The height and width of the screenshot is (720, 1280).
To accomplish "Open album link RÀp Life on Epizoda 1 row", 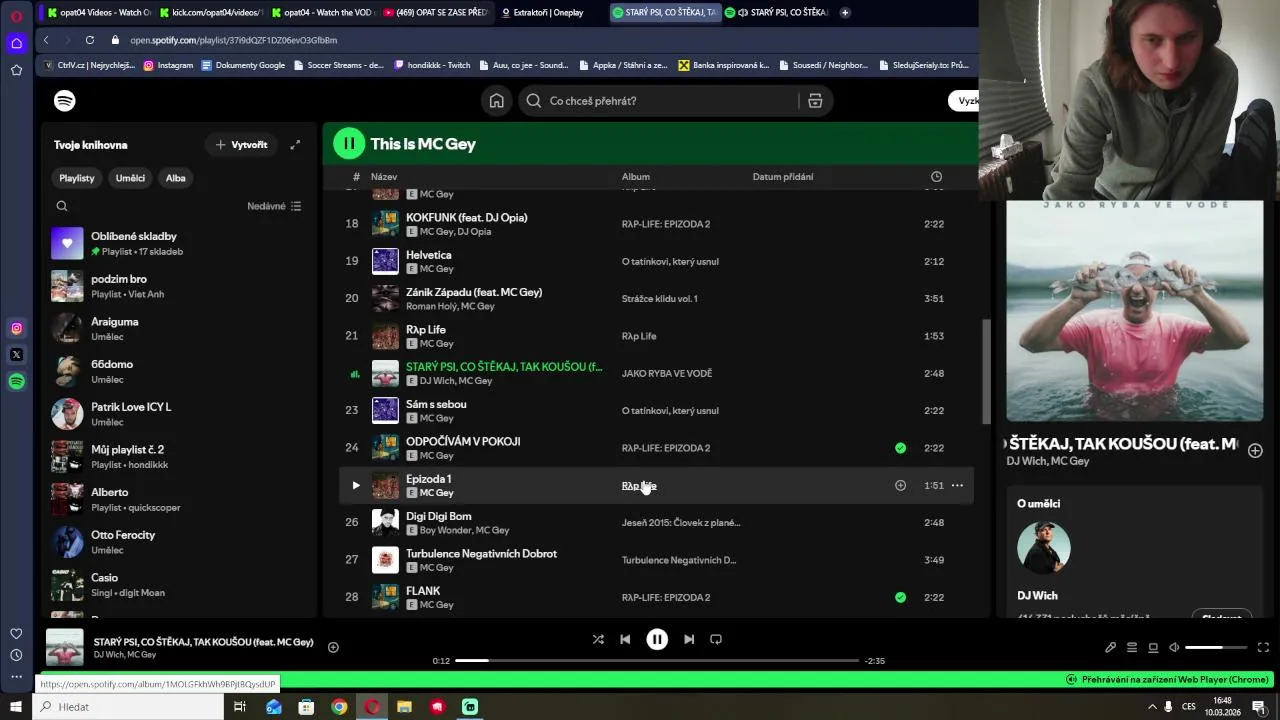I will coord(639,486).
